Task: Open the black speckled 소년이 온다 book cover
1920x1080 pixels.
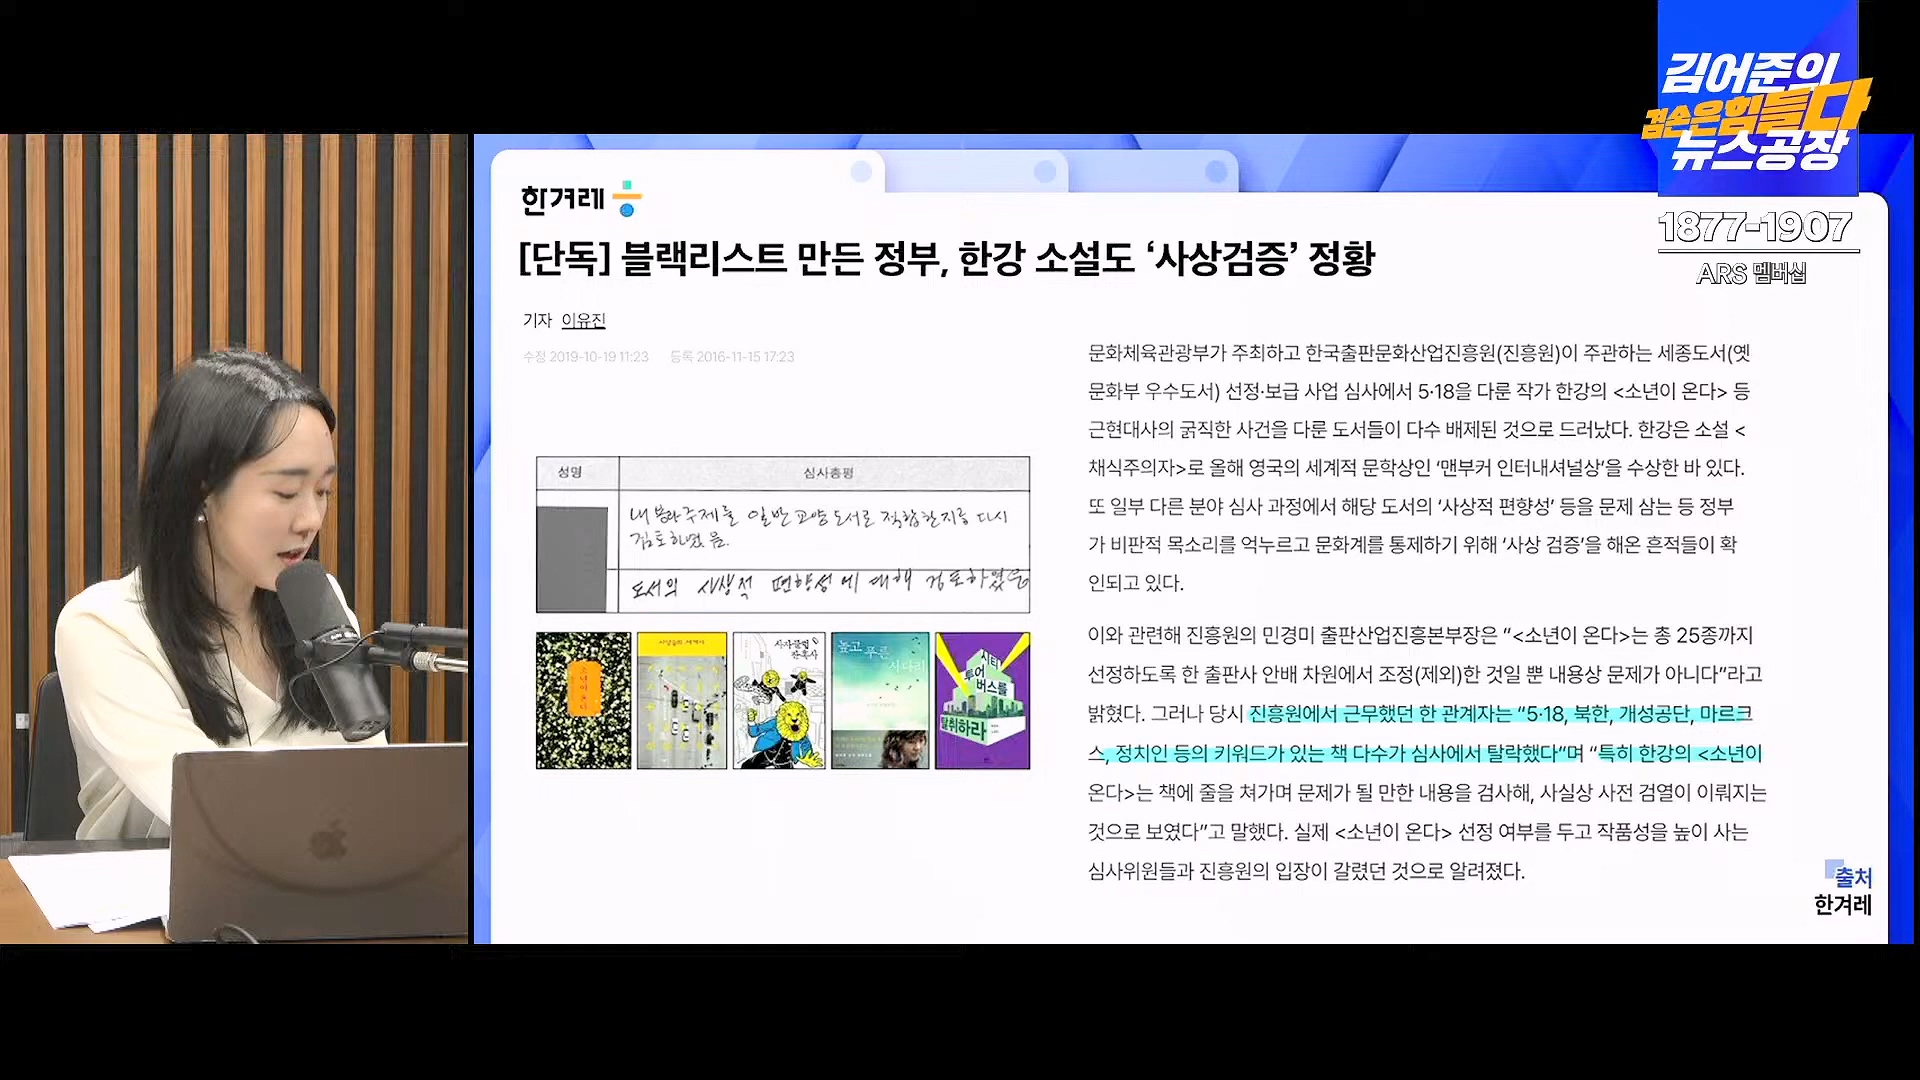Action: (x=583, y=700)
